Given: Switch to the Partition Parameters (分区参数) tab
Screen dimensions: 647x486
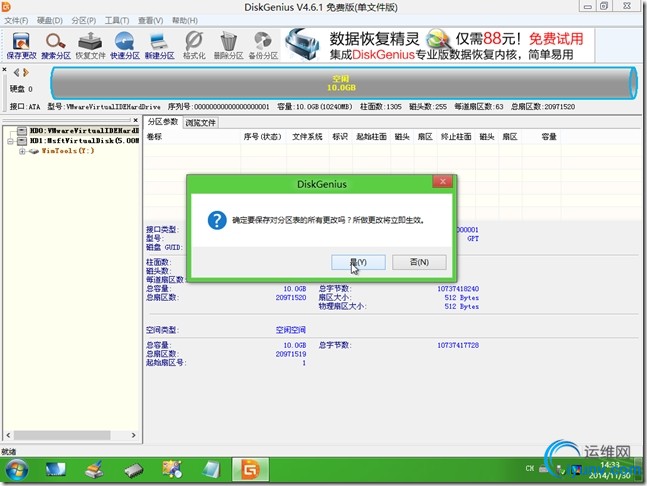Looking at the screenshot, I should coord(163,122).
